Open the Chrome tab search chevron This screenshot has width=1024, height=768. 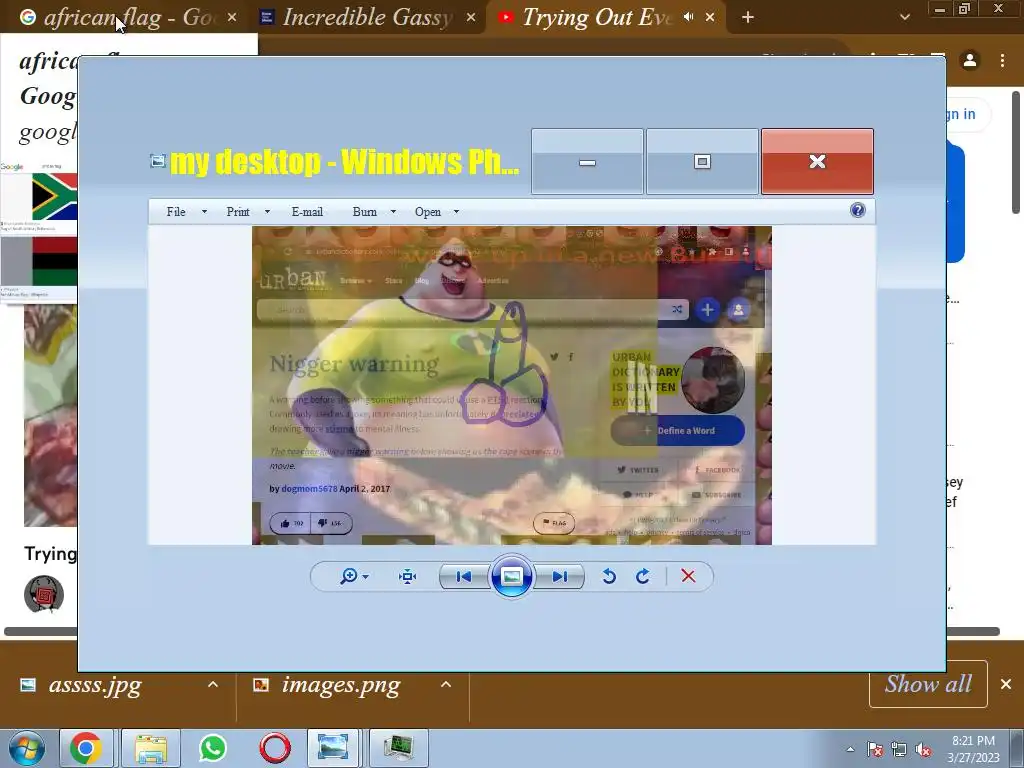coord(904,18)
